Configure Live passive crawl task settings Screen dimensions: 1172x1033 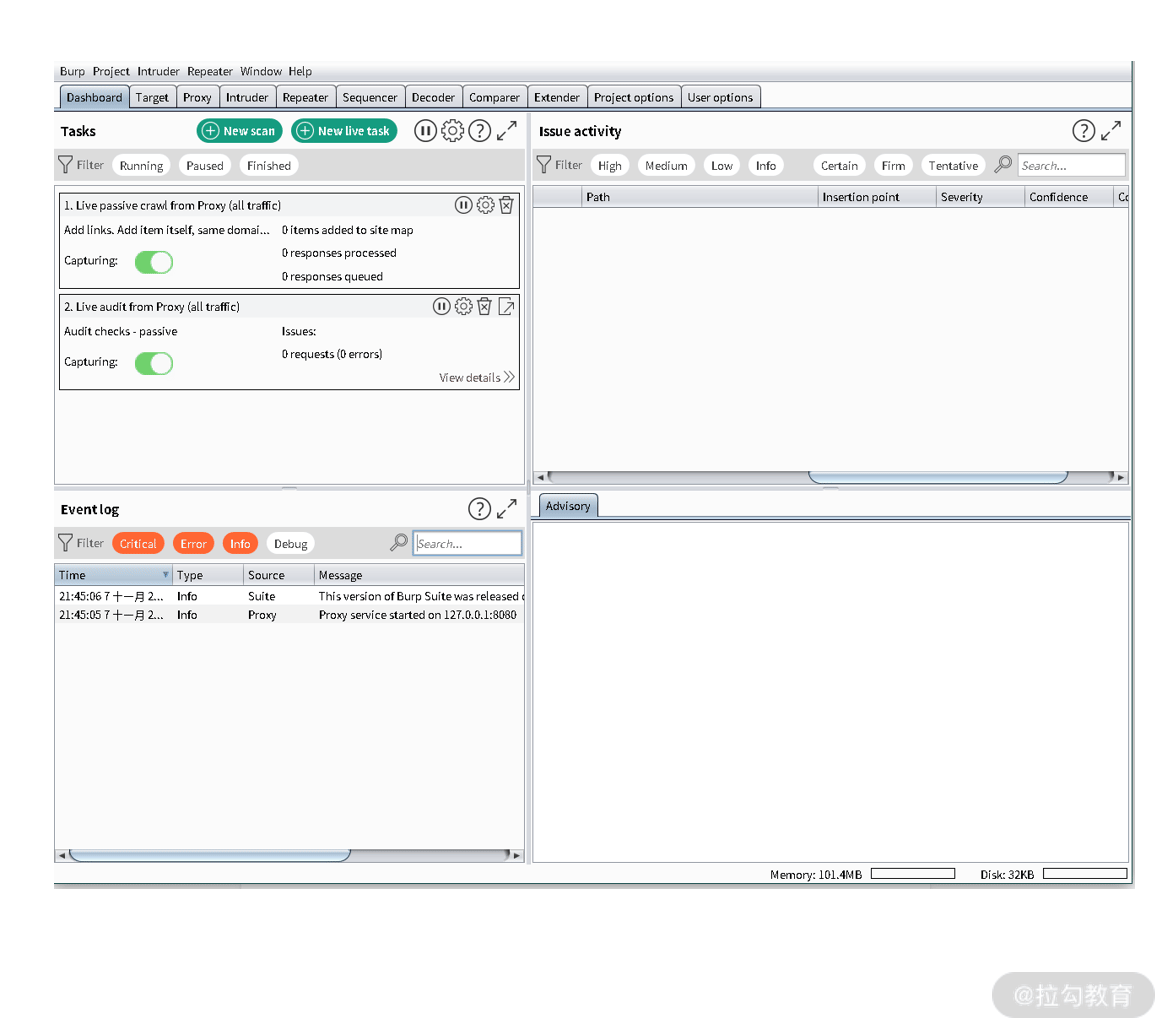pyautogui.click(x=485, y=205)
